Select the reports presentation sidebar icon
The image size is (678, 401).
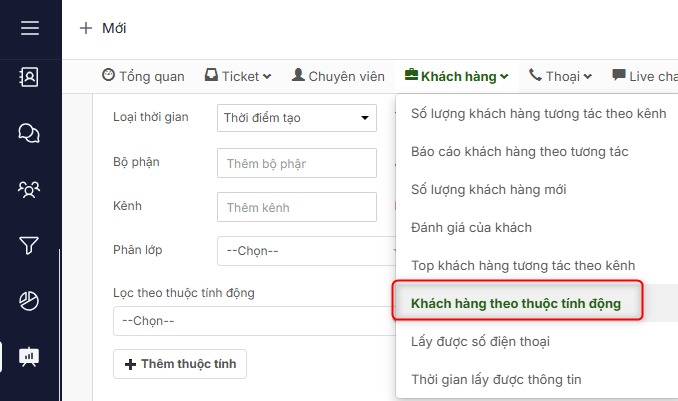click(30, 355)
